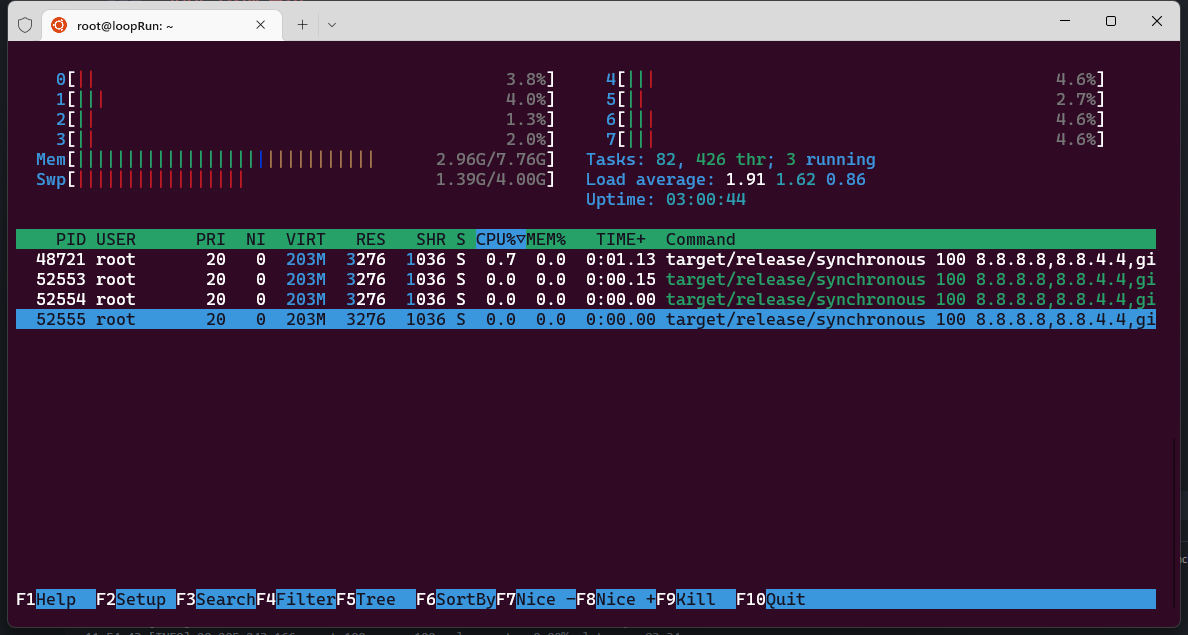Viewport: 1188px width, 635px height.
Task: Minimize the terminal window
Action: (x=1065, y=20)
